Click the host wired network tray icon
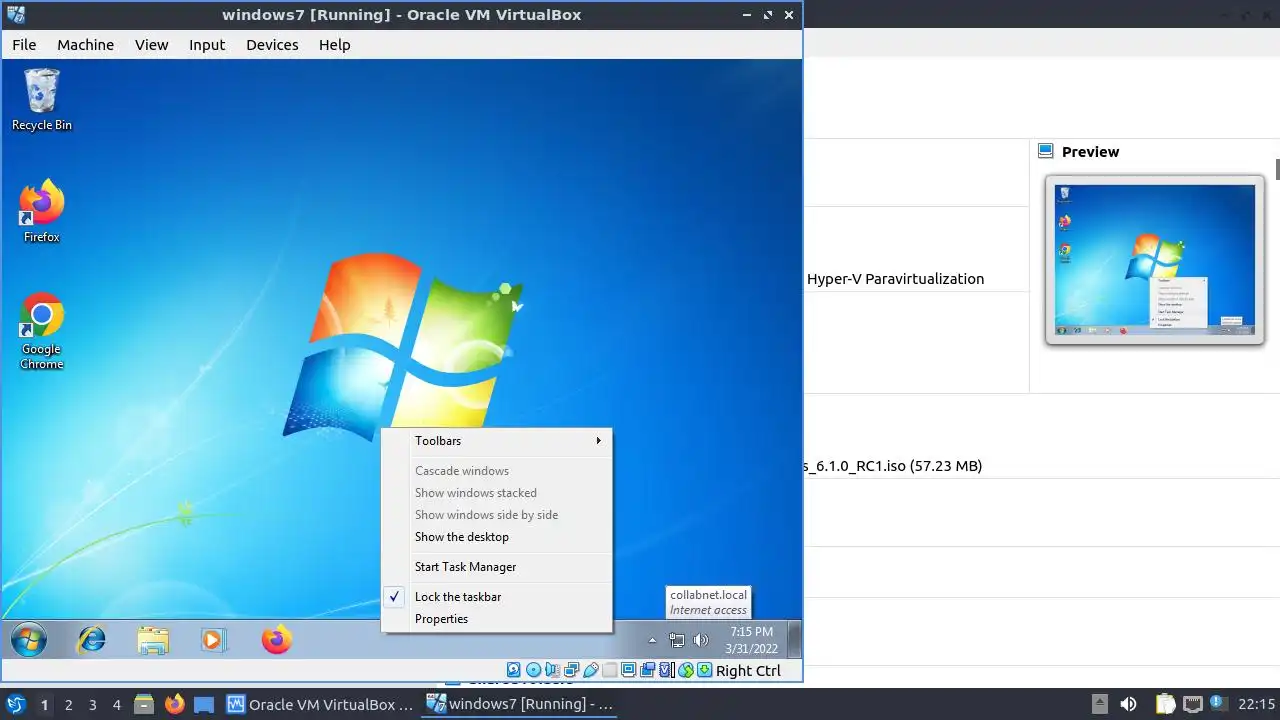The image size is (1280, 720). pos(1192,704)
